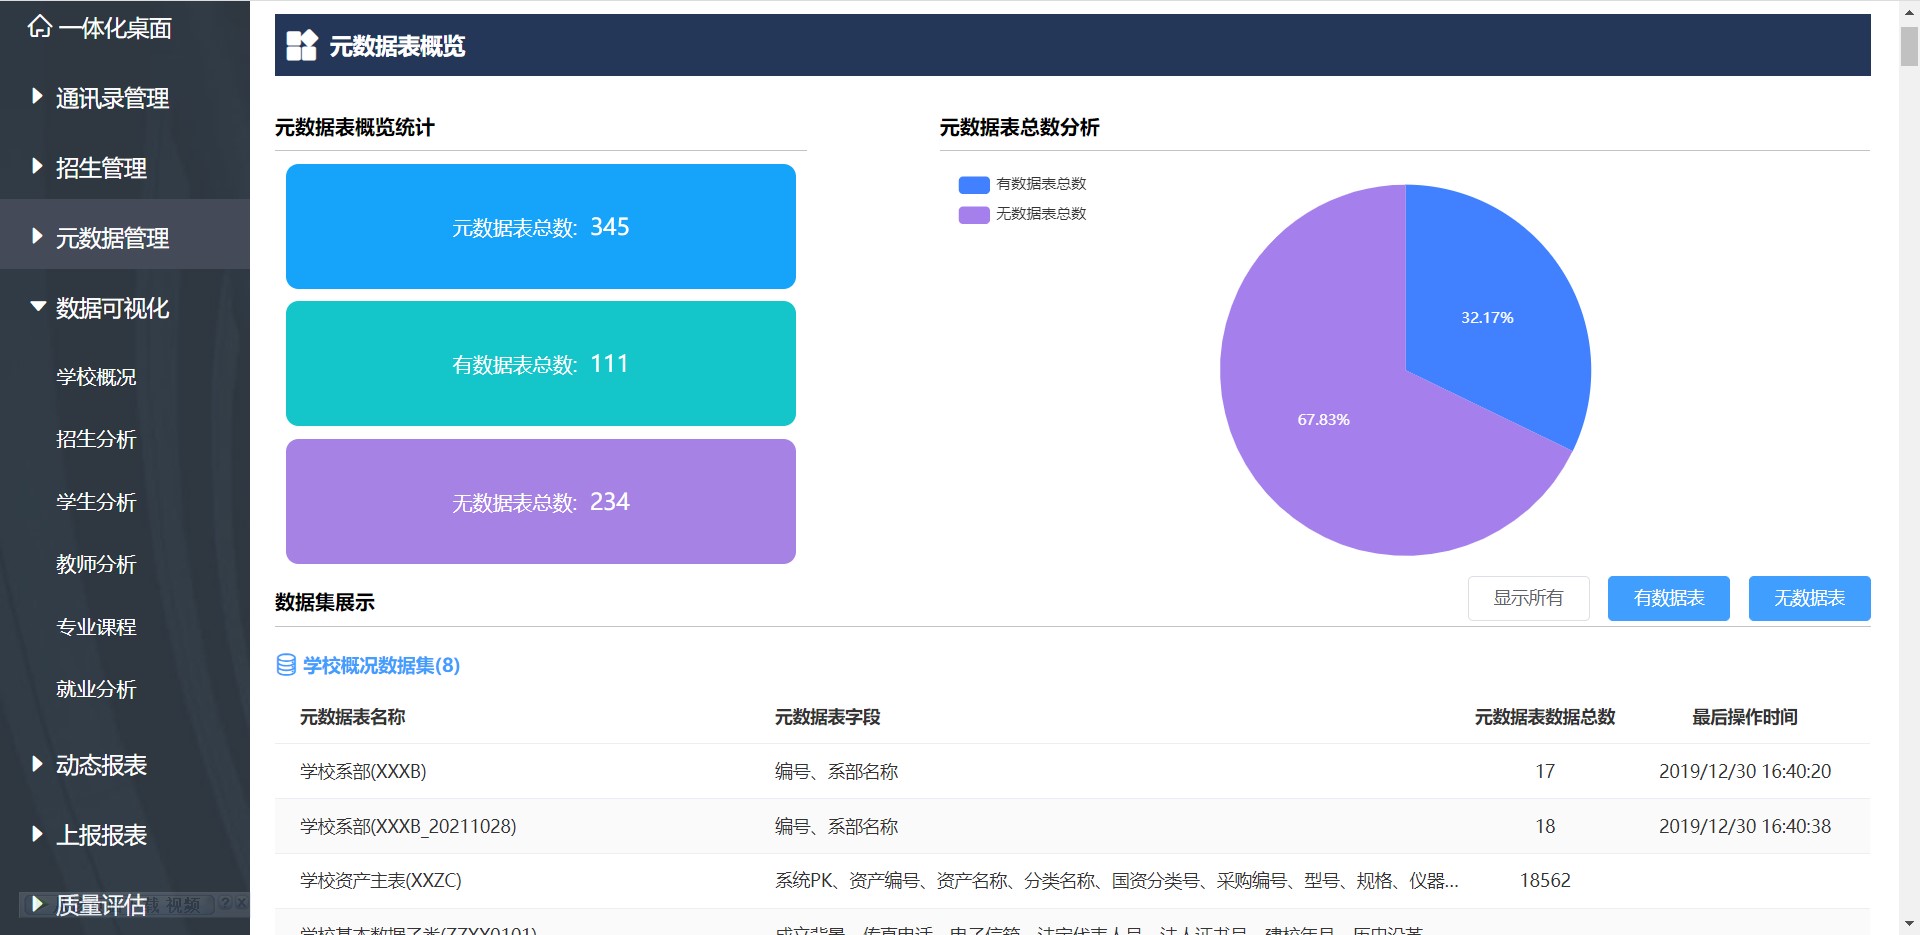
Task: Click the 无数据表总数 234 card
Action: [540, 501]
